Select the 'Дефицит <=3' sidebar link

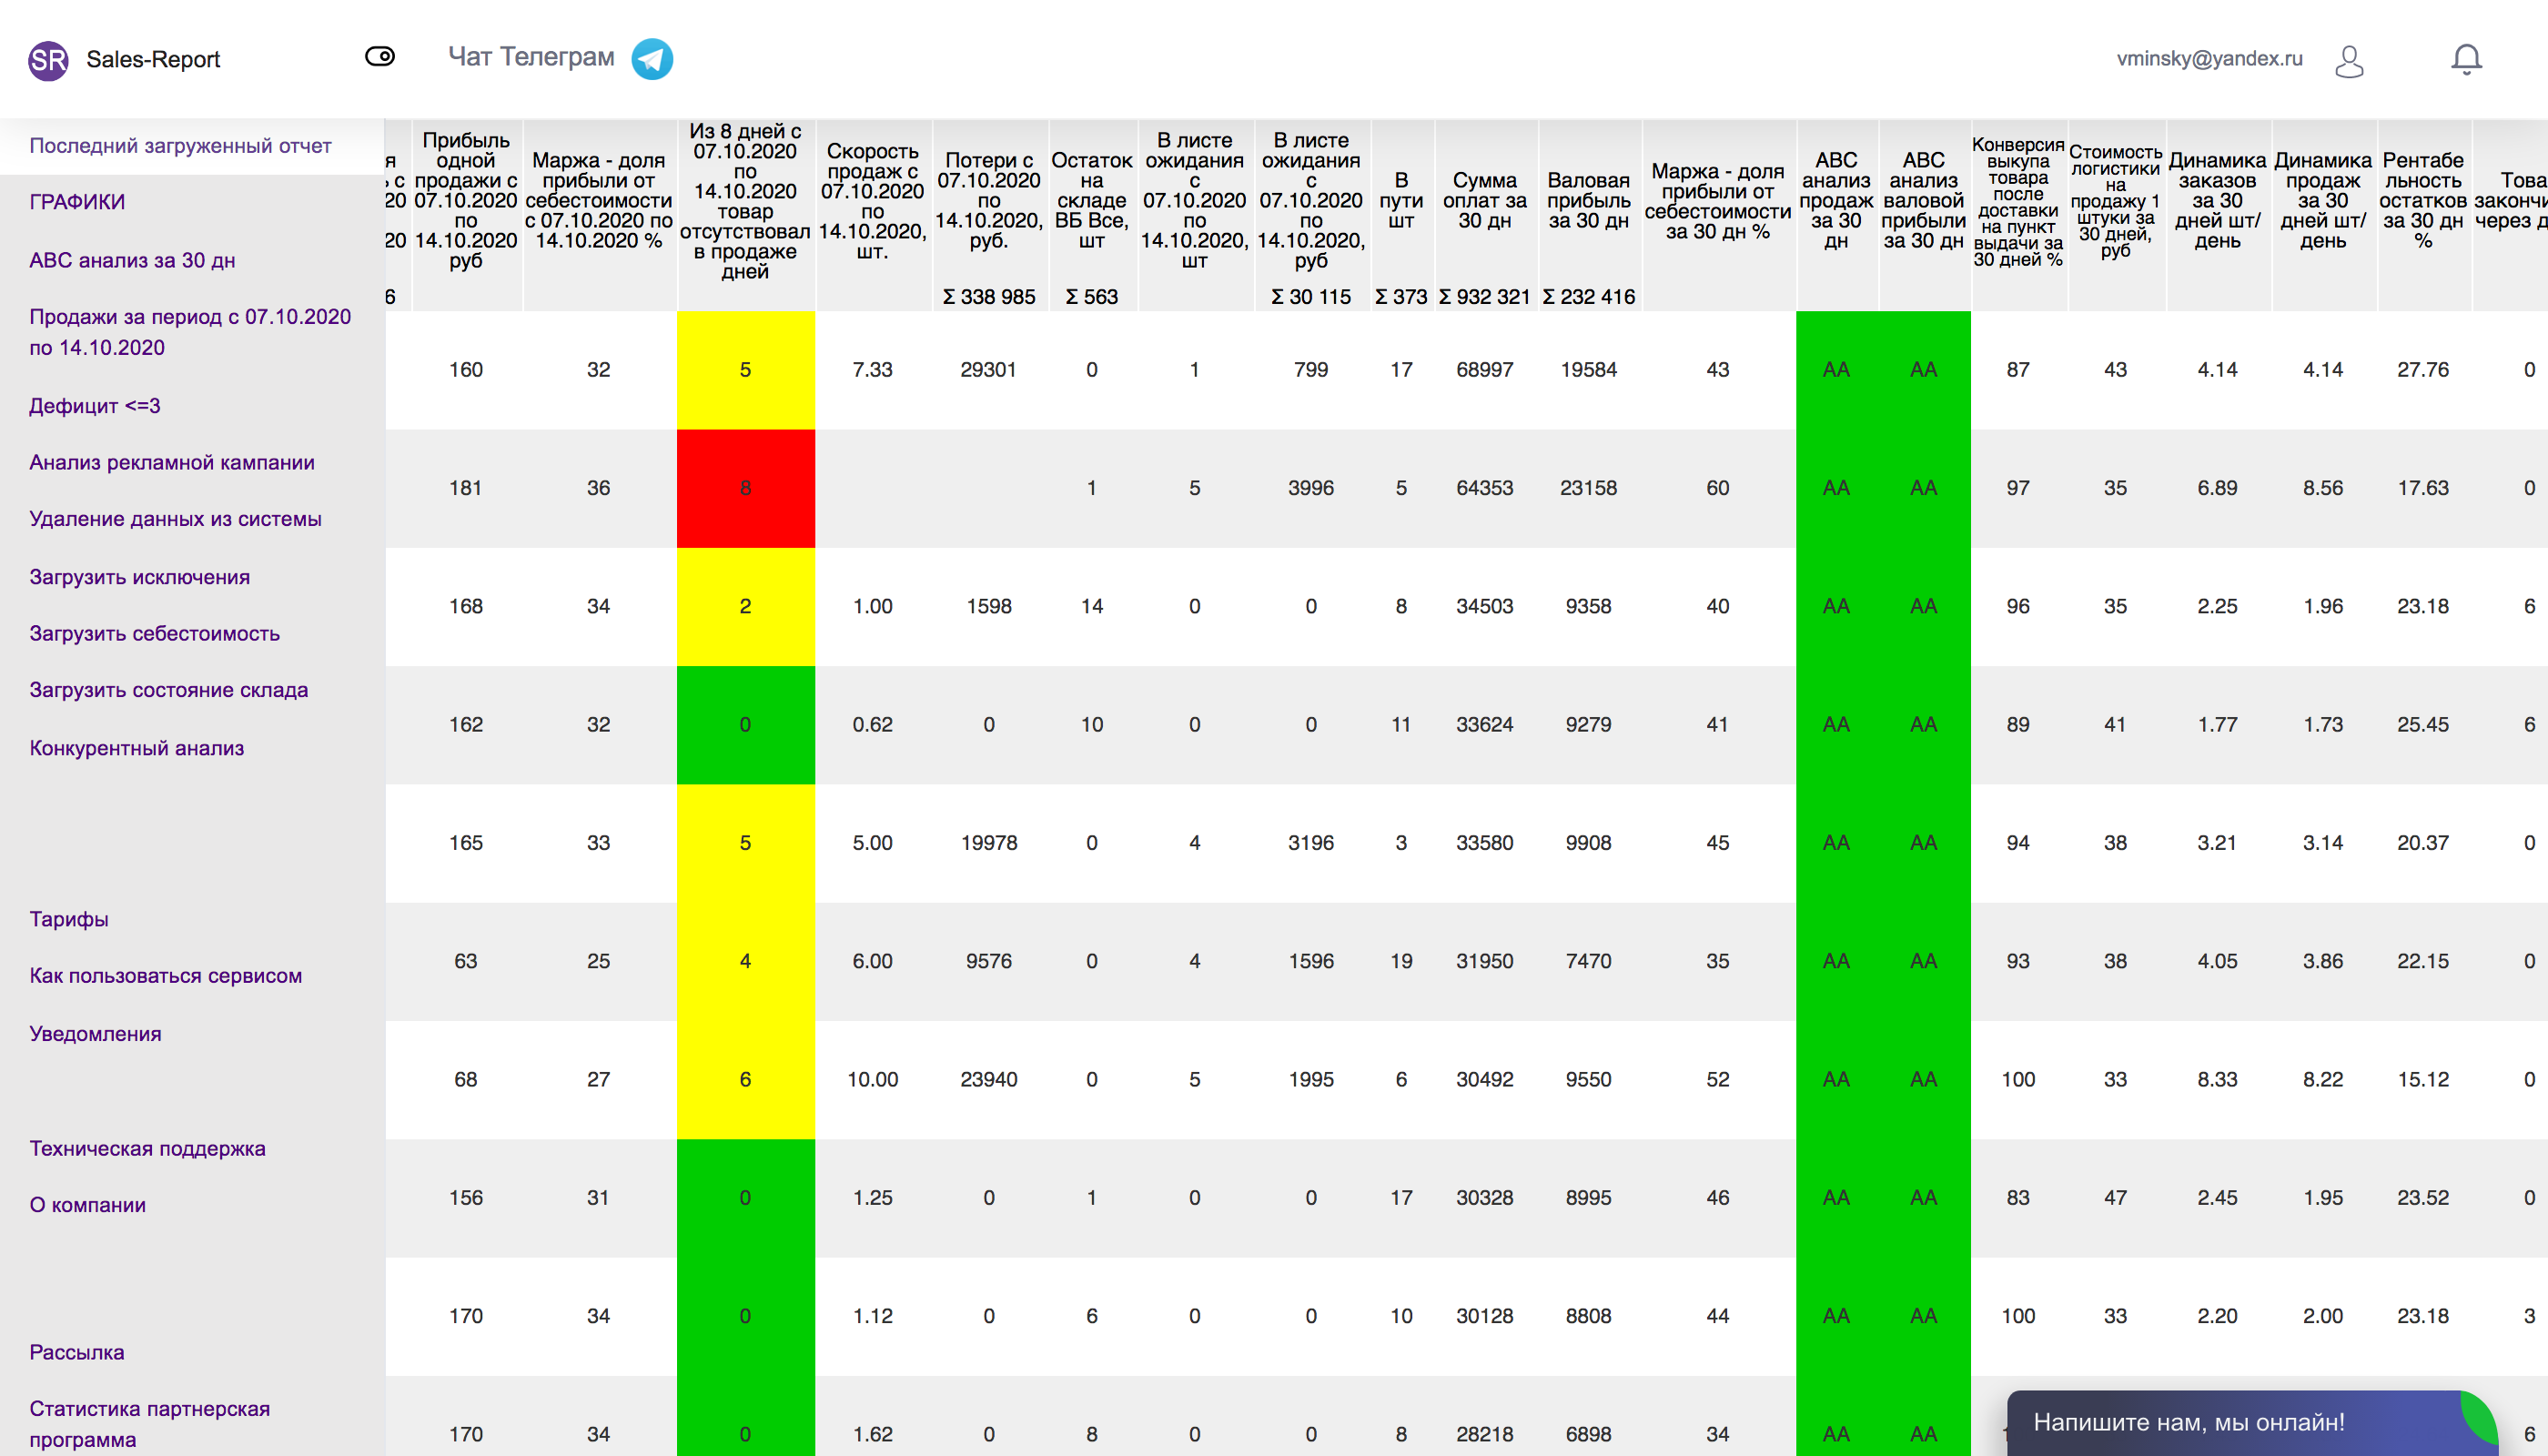pos(95,406)
